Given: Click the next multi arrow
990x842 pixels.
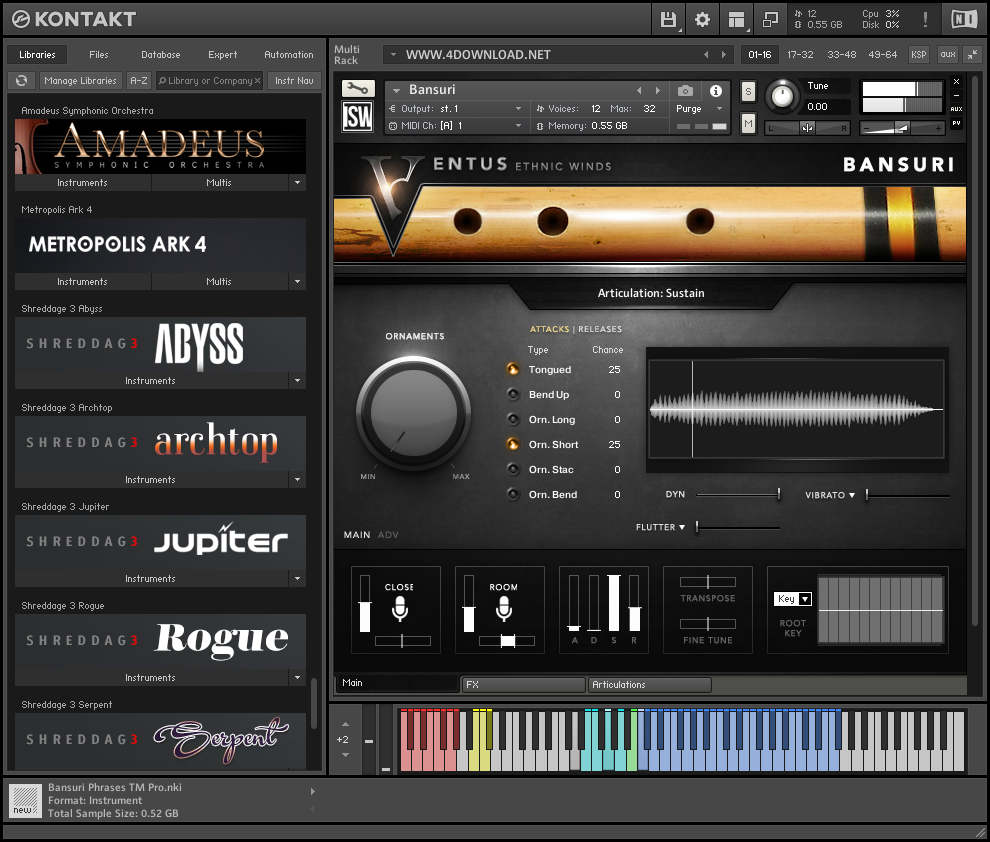Looking at the screenshot, I should click(724, 55).
